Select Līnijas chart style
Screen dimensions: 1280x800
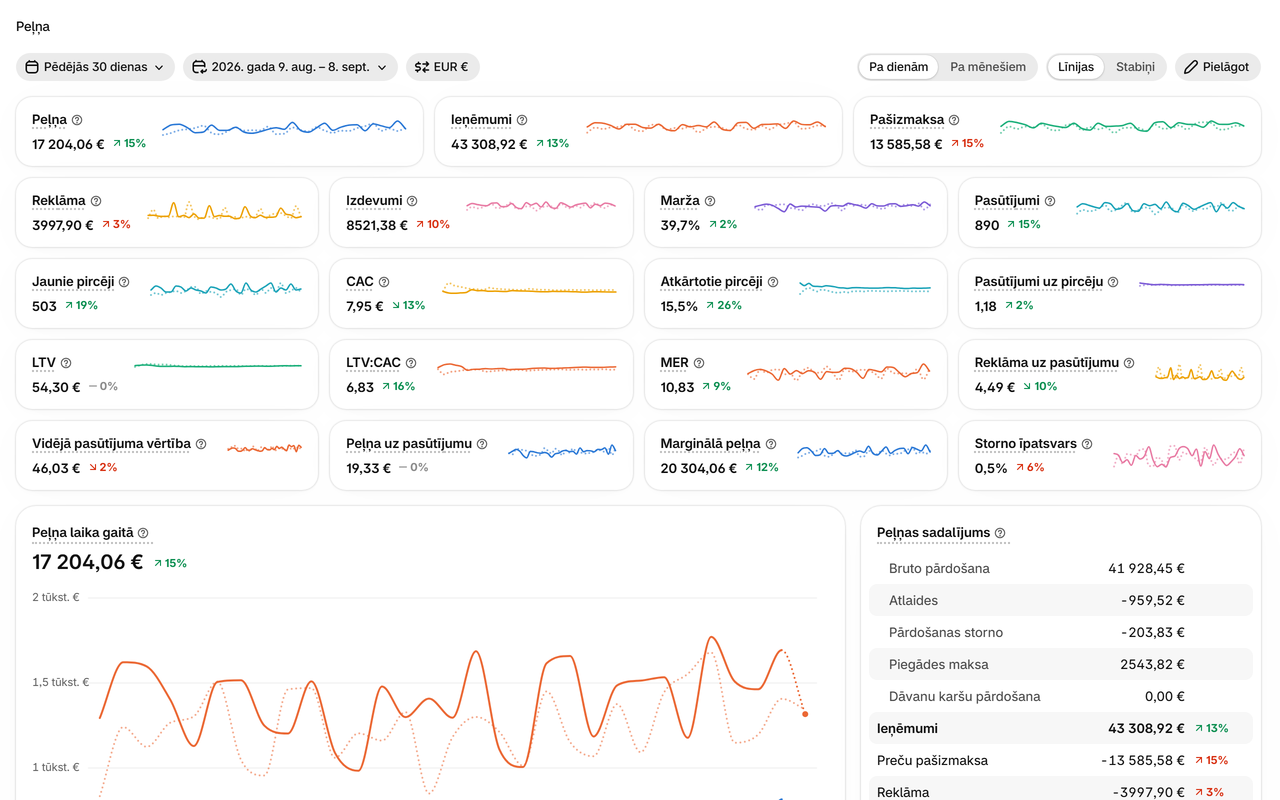click(1076, 67)
